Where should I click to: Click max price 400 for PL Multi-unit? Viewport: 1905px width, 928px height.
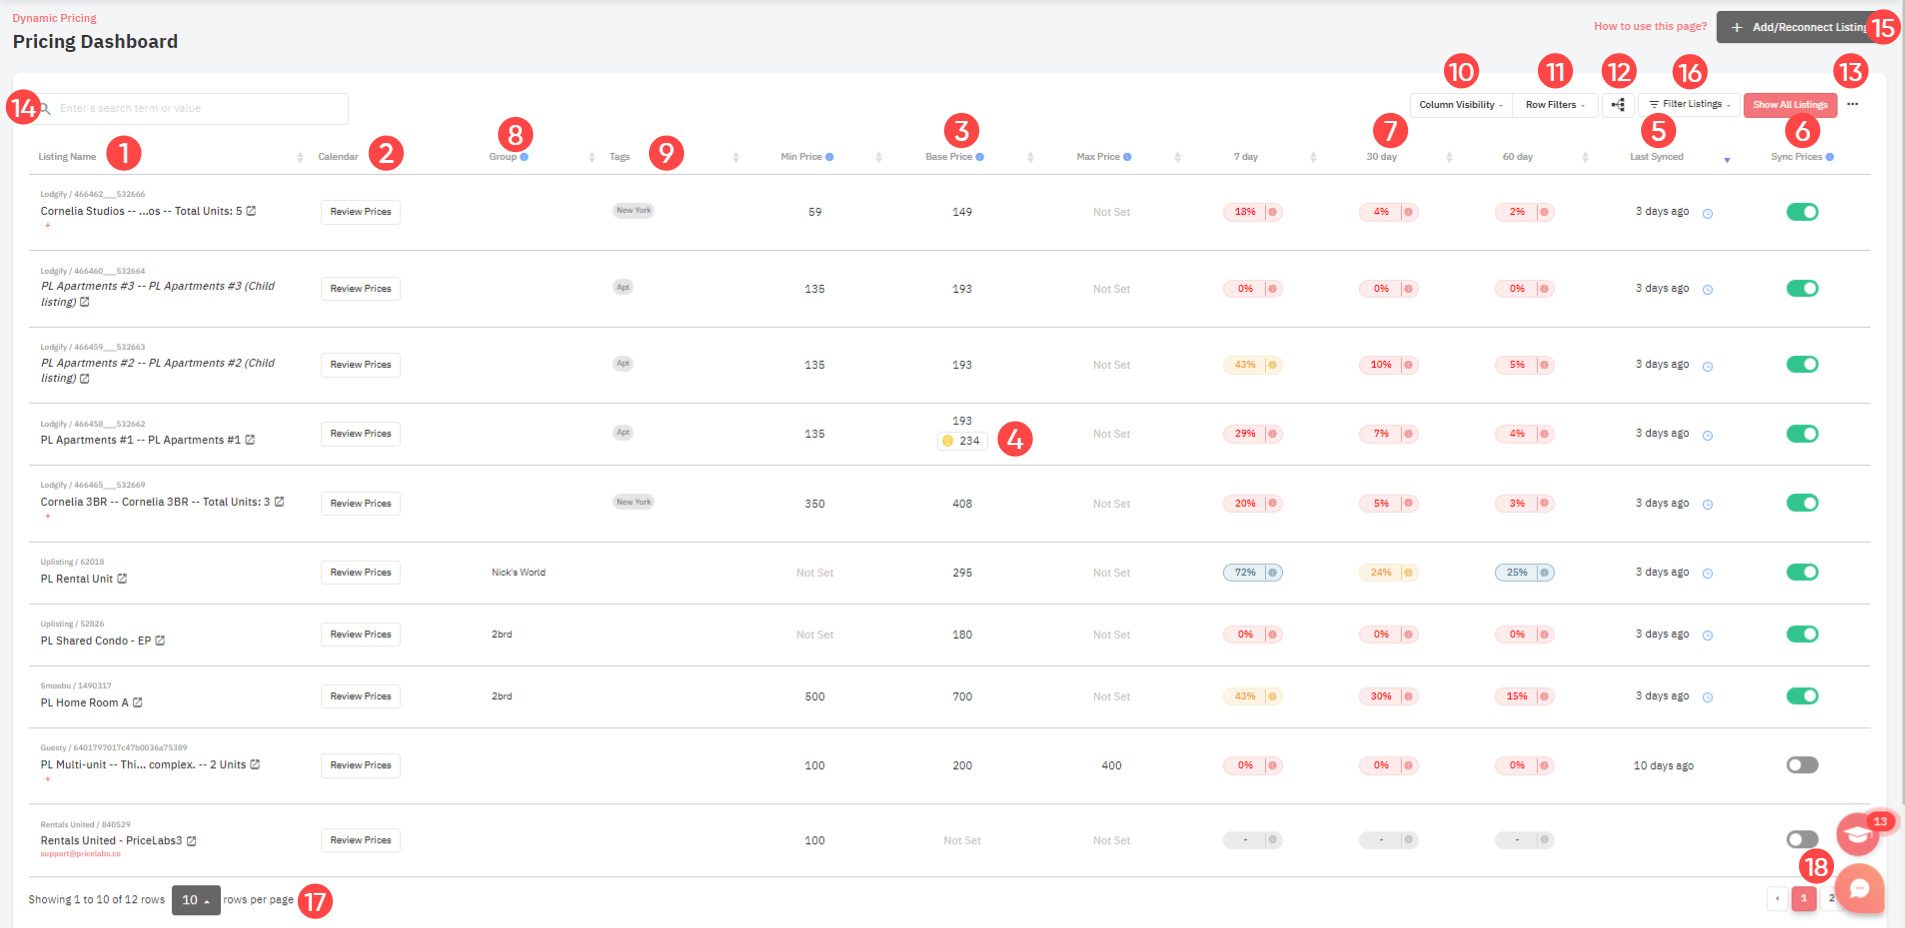coord(1111,766)
